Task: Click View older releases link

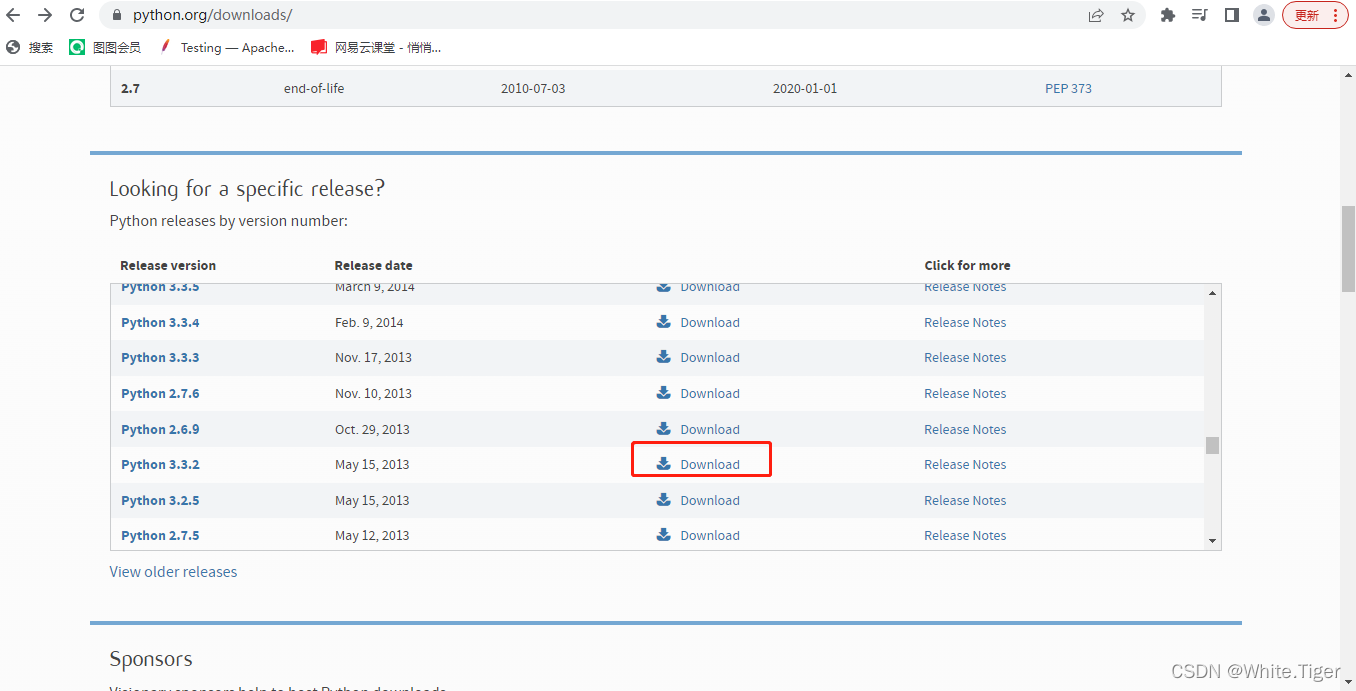Action: click(x=173, y=572)
